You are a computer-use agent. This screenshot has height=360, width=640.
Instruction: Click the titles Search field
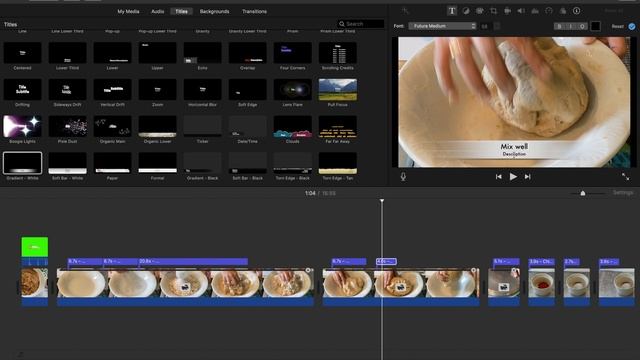pos(361,24)
